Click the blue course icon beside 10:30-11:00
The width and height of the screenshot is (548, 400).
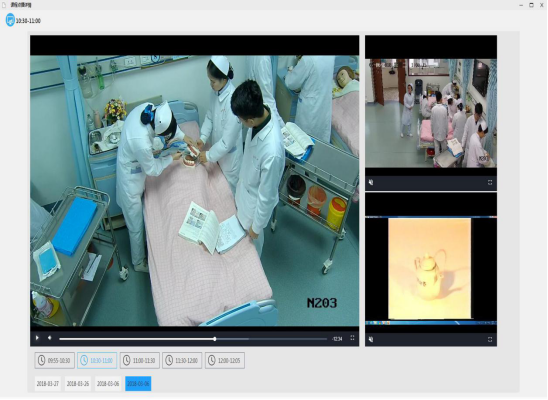10,20
